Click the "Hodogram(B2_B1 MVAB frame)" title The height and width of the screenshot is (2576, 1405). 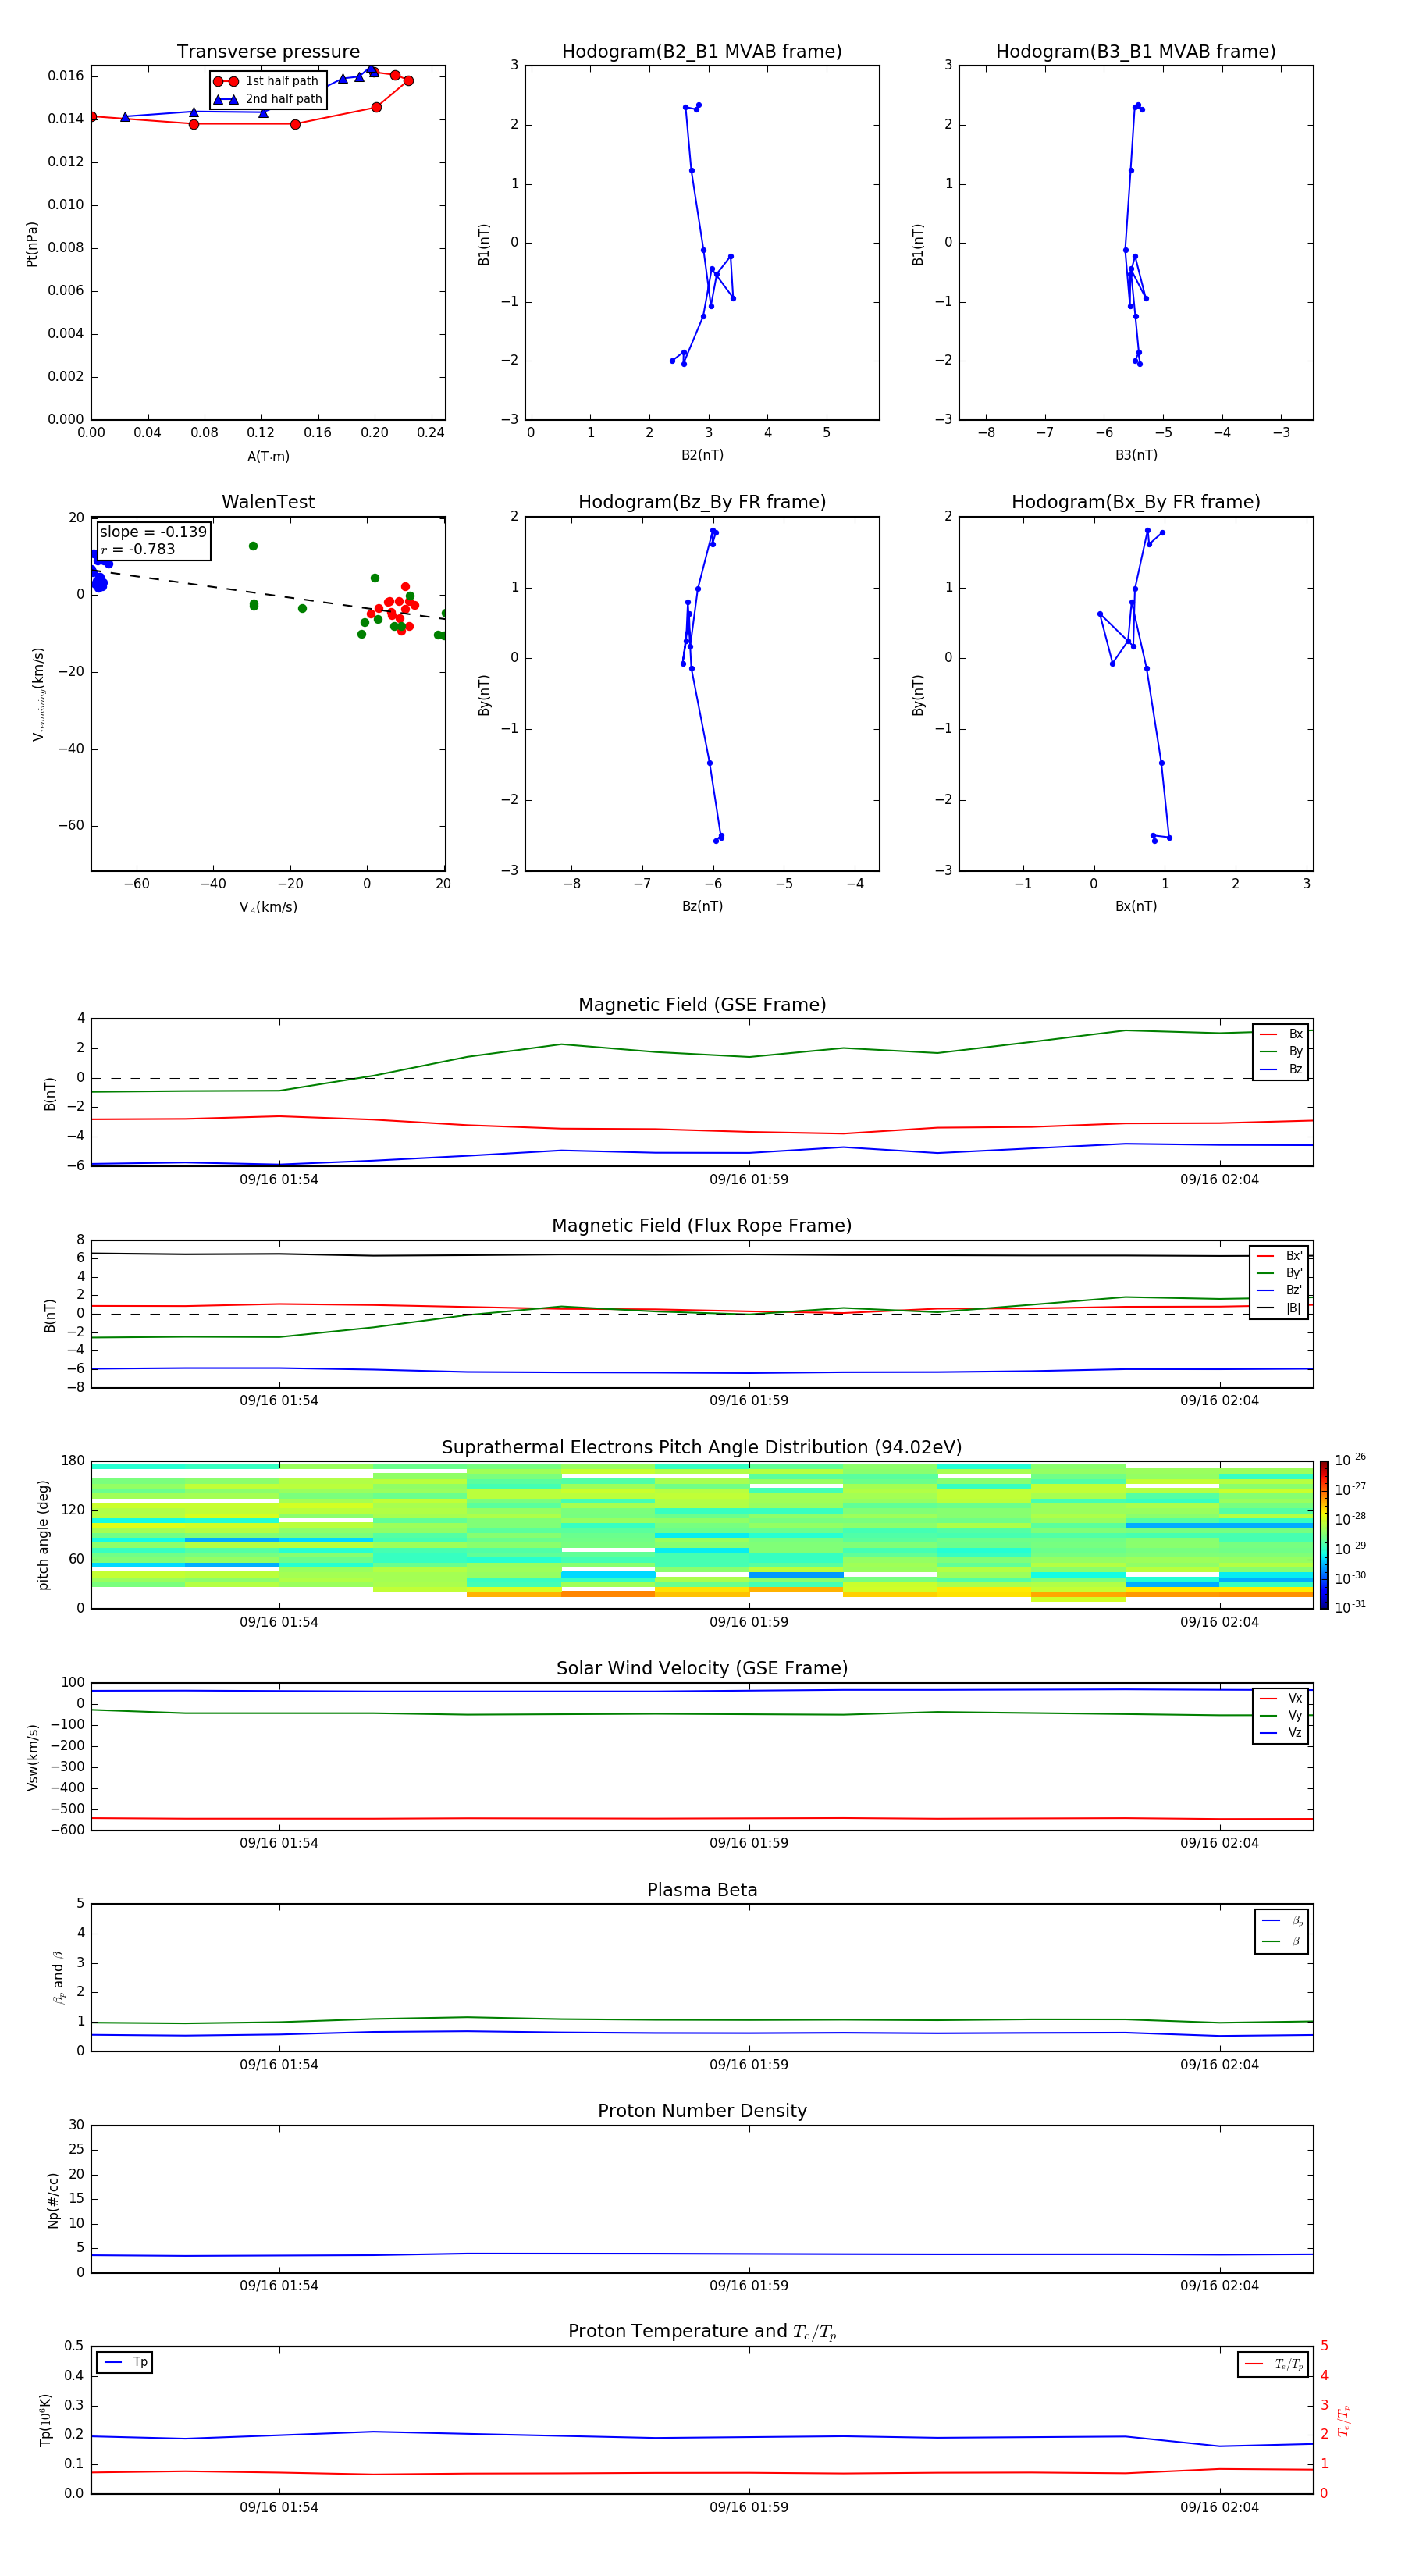[x=701, y=51]
